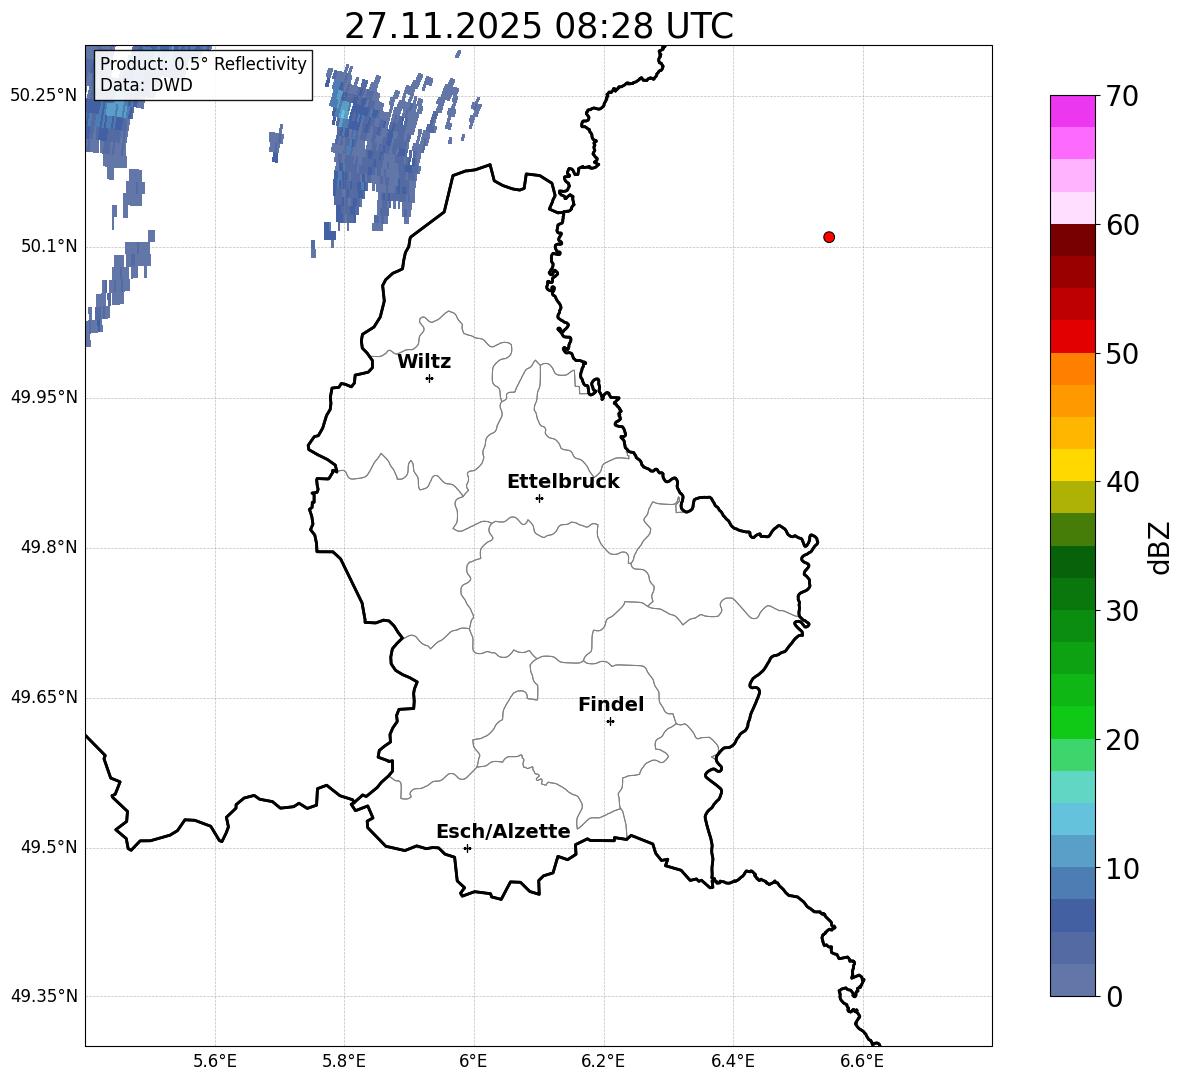Click the bright green swatch above 20

coord(1073,722)
